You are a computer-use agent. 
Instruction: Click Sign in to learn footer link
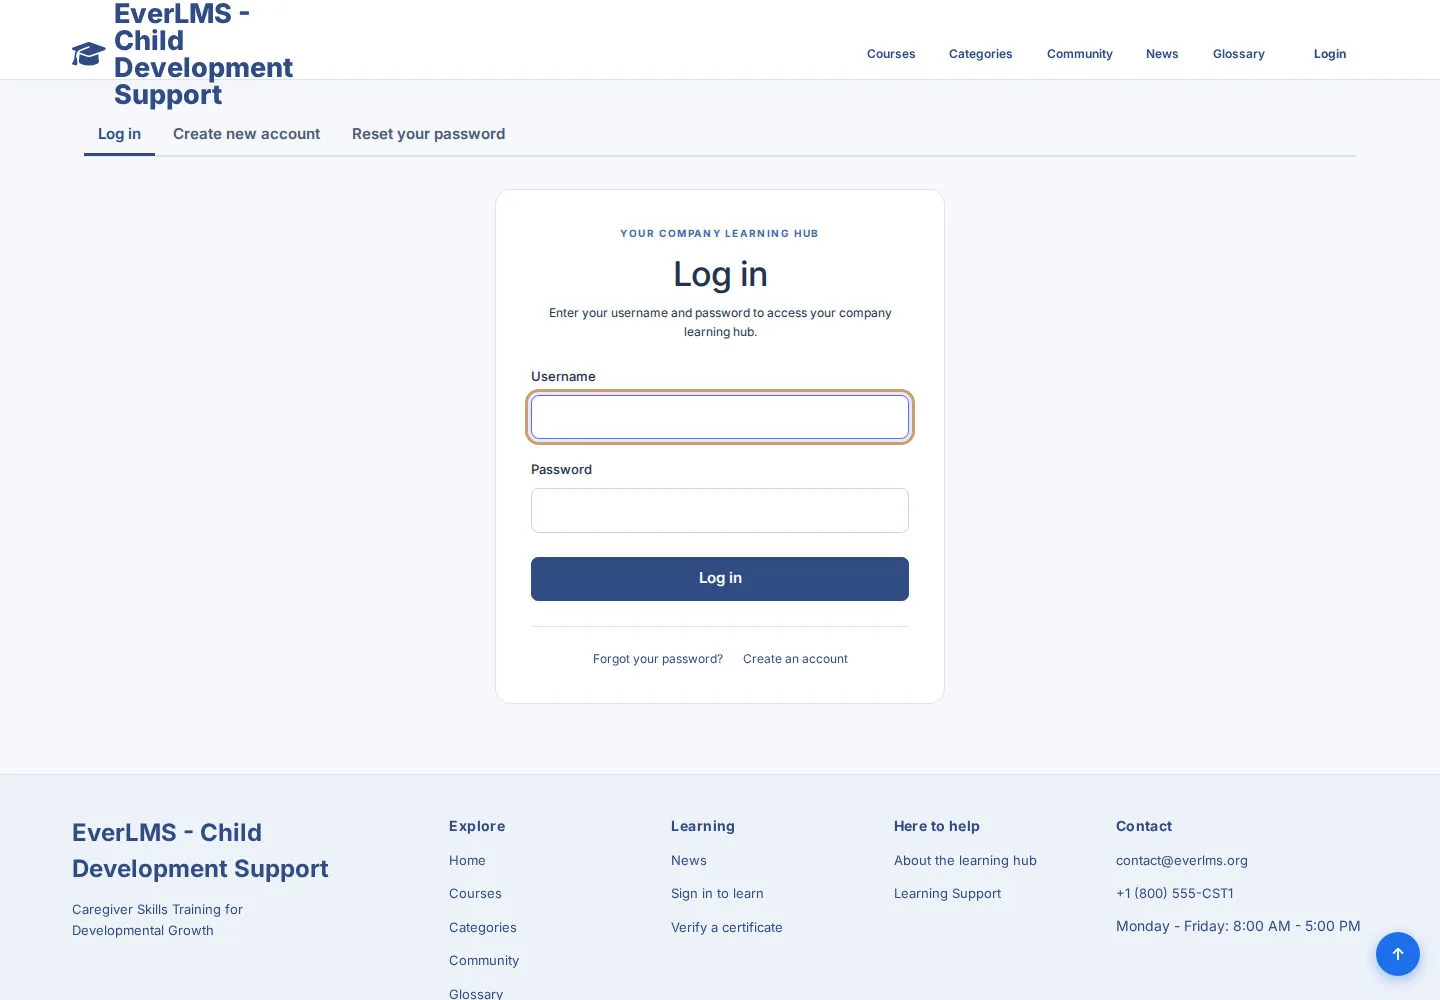point(717,894)
